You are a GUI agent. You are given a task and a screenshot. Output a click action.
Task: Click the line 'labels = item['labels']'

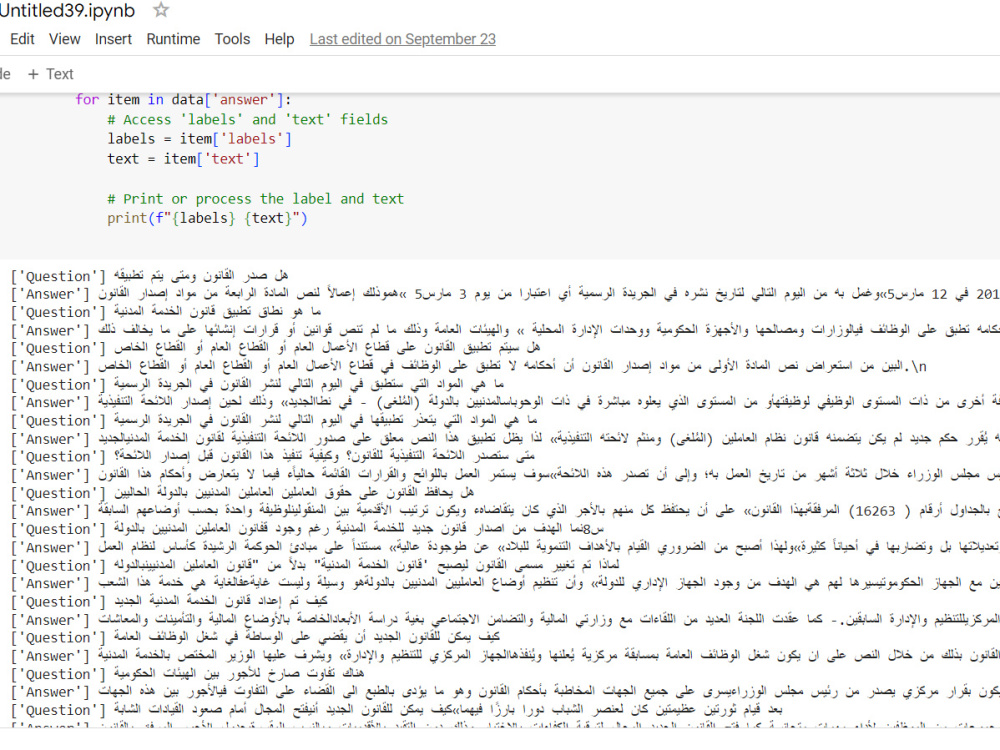199,139
